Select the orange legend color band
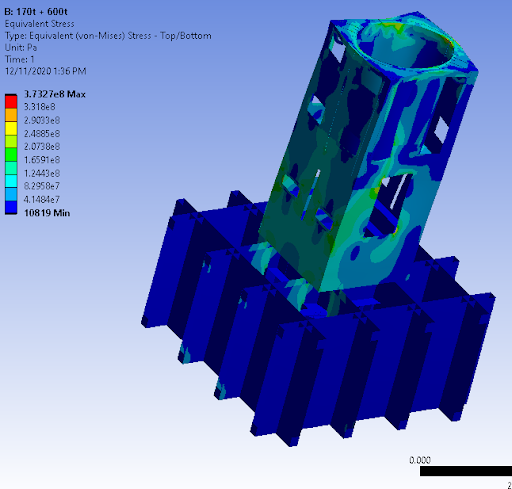512x489 pixels. click(11, 115)
